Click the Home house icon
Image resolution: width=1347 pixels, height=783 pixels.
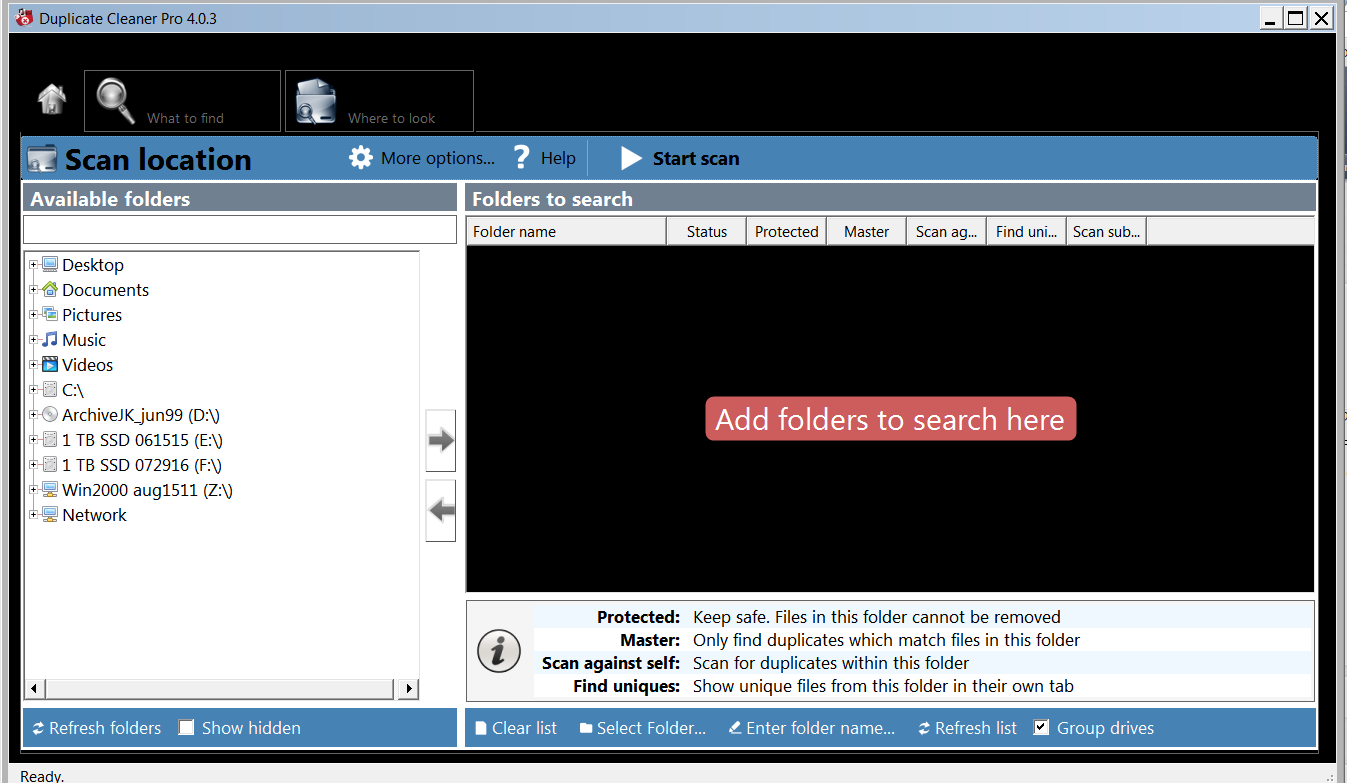[x=52, y=100]
